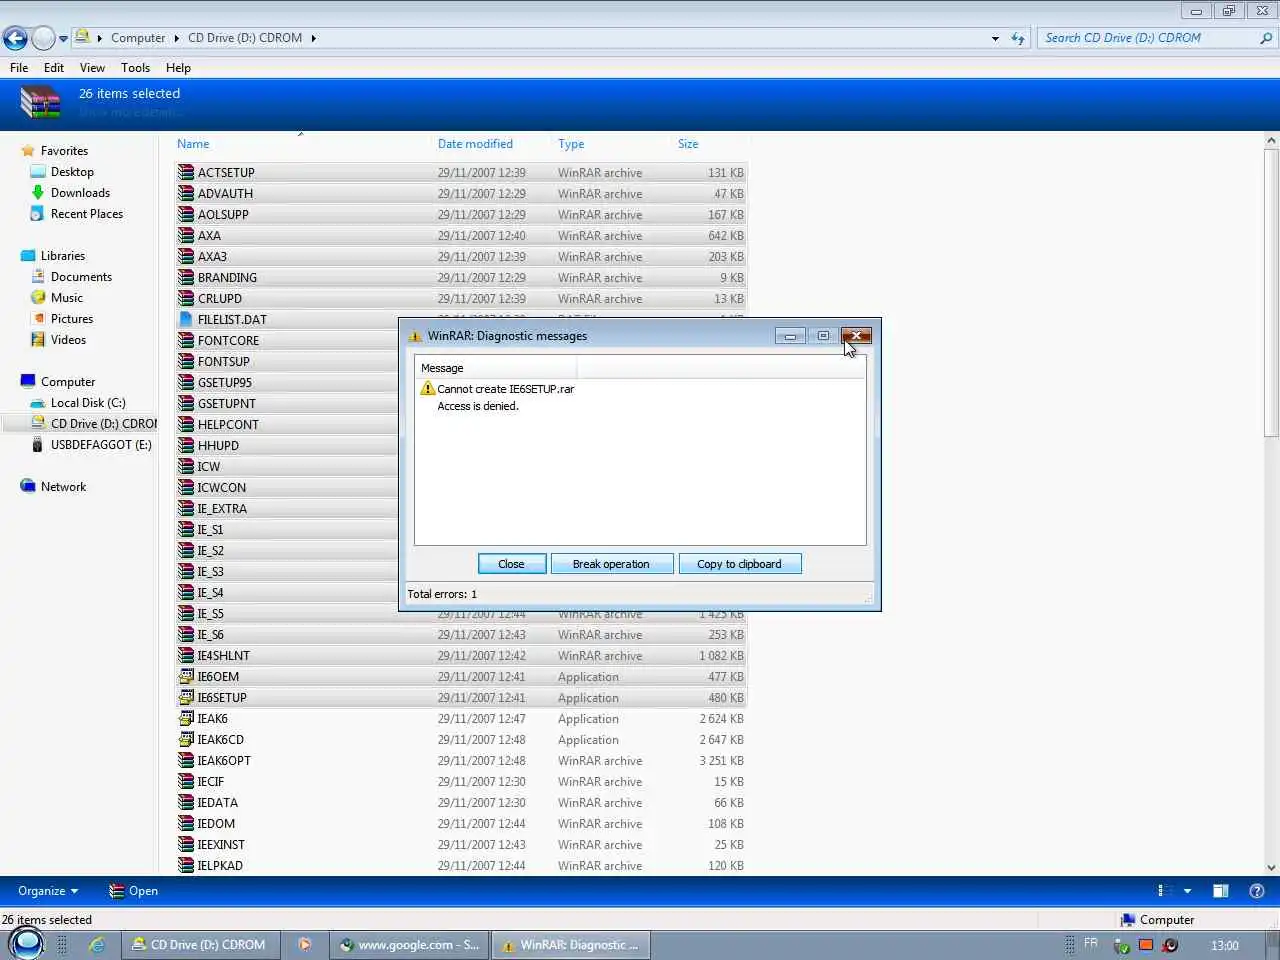
Task: Click the IE6SETUP application icon
Action: pos(186,697)
